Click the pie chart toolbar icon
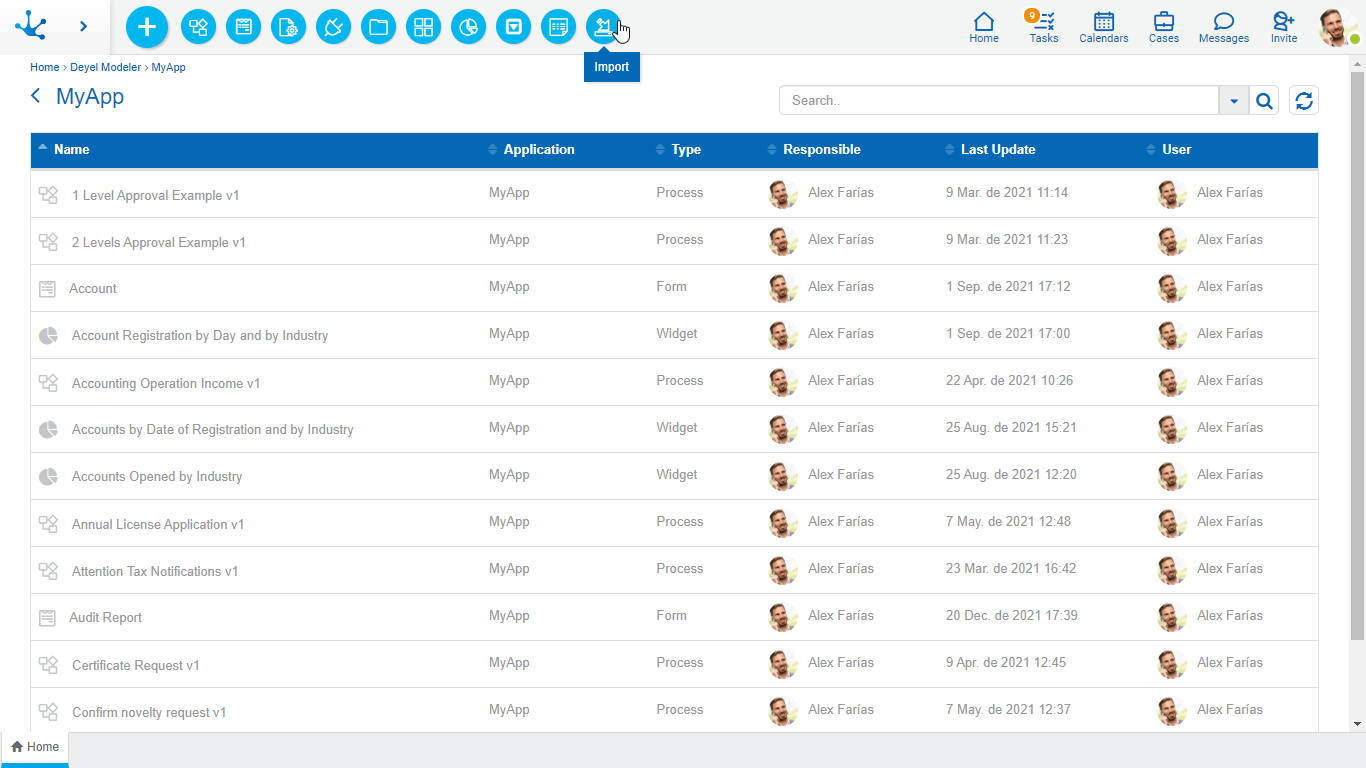 pos(468,27)
